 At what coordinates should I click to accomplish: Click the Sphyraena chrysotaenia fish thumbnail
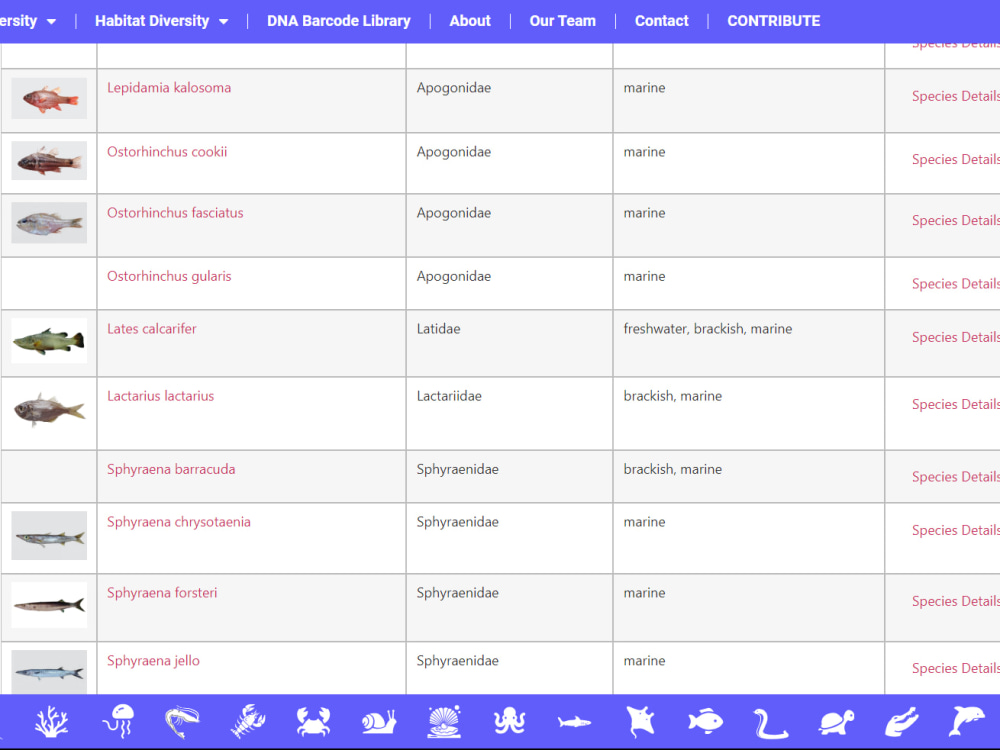click(49, 536)
